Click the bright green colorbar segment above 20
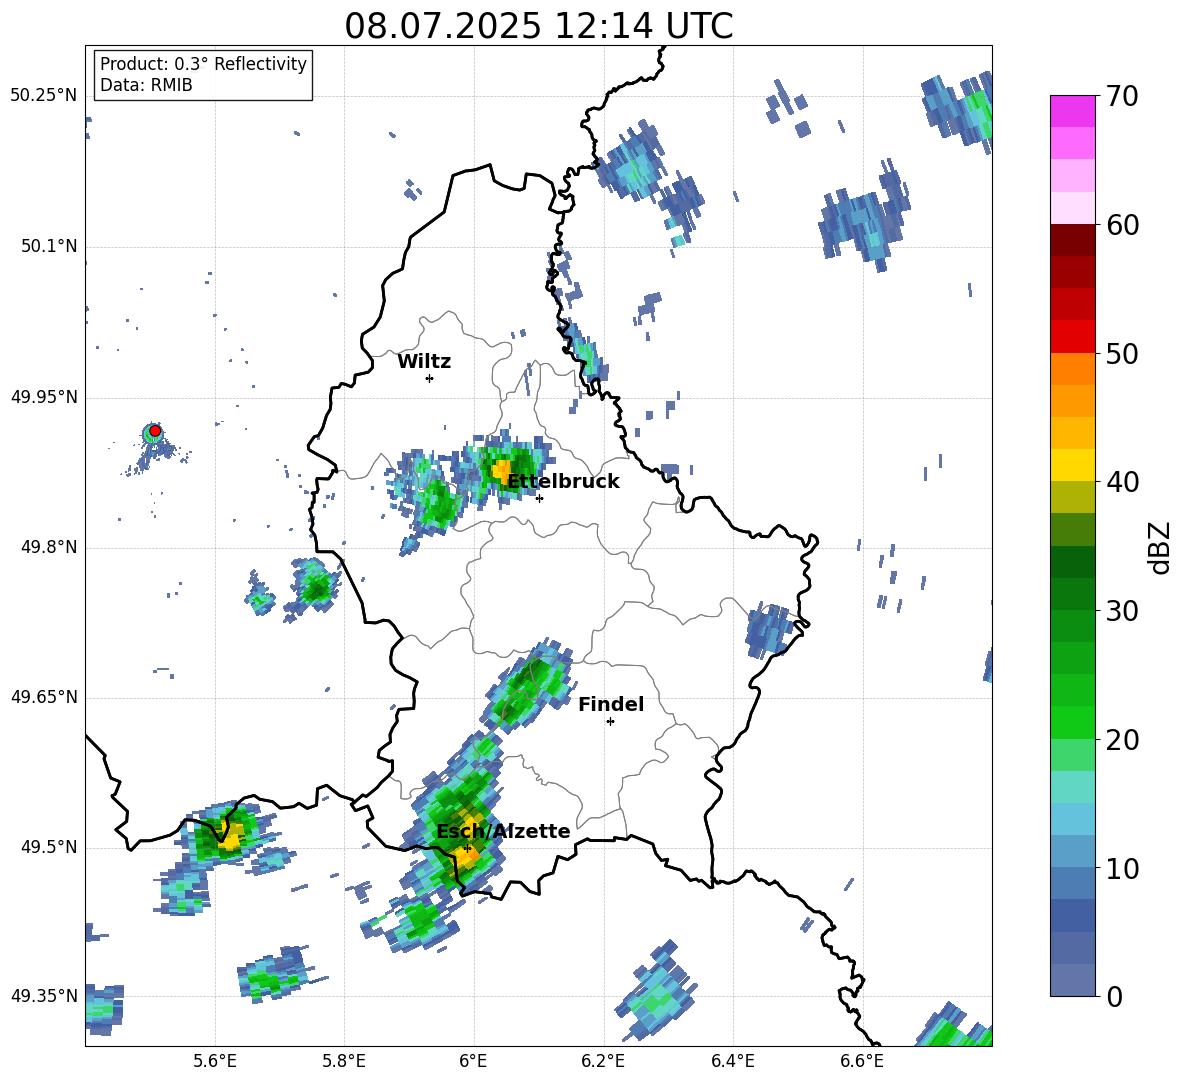The height and width of the screenshot is (1081, 1184). 1072,722
